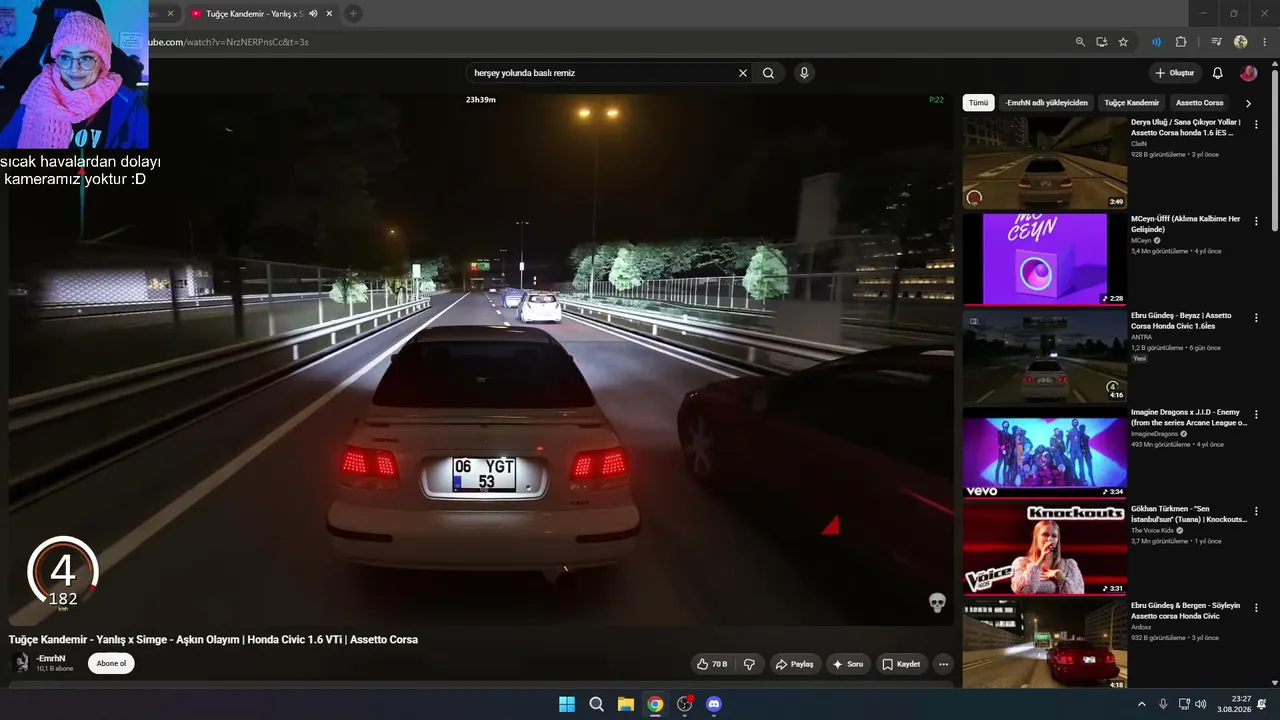Open YouTube notifications bell
Image resolution: width=1280 pixels, height=720 pixels.
click(1217, 73)
